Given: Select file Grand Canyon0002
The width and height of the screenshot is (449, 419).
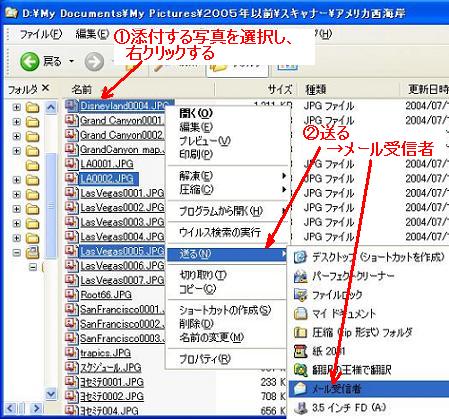Looking at the screenshot, I should [x=122, y=135].
